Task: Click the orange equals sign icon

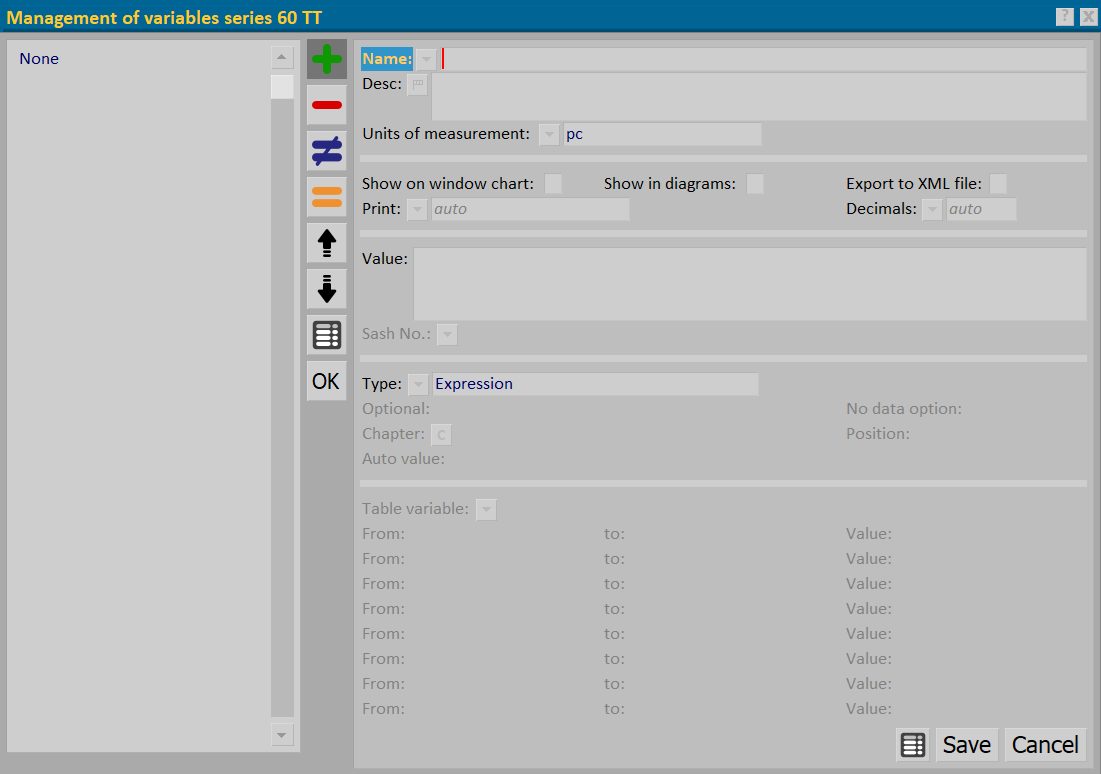Action: [x=327, y=197]
